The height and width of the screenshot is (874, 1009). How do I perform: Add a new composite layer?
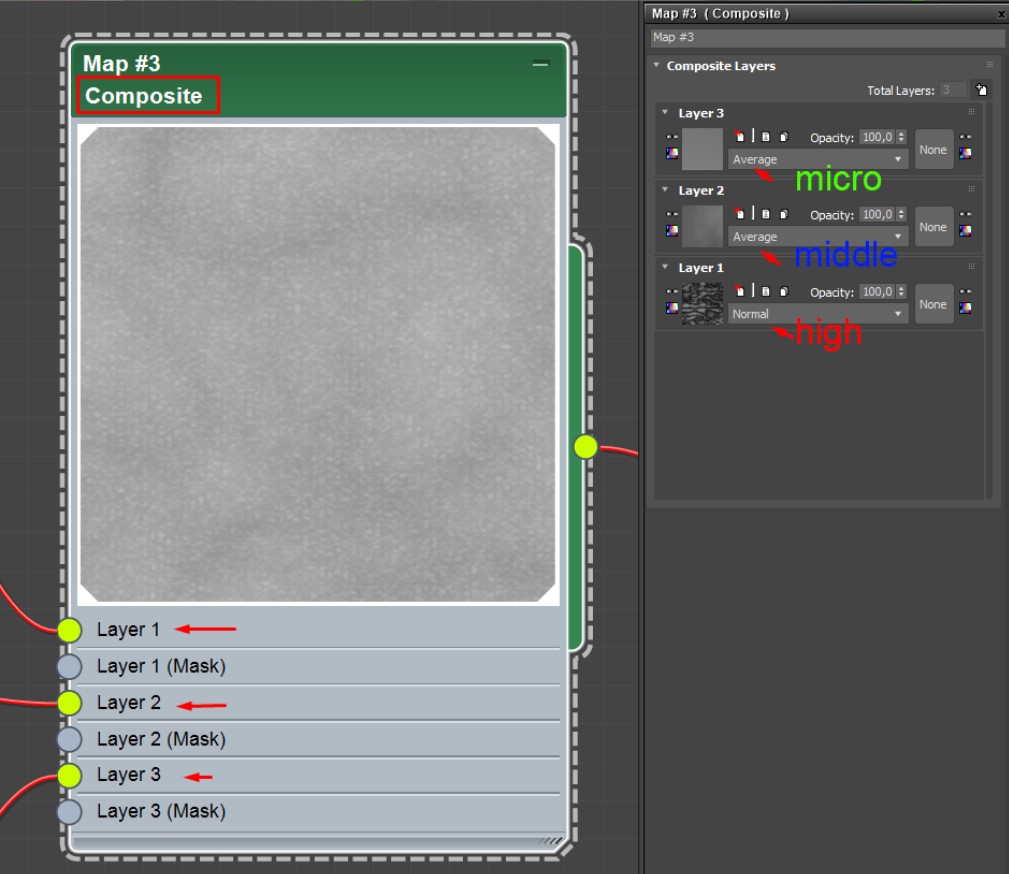point(981,89)
